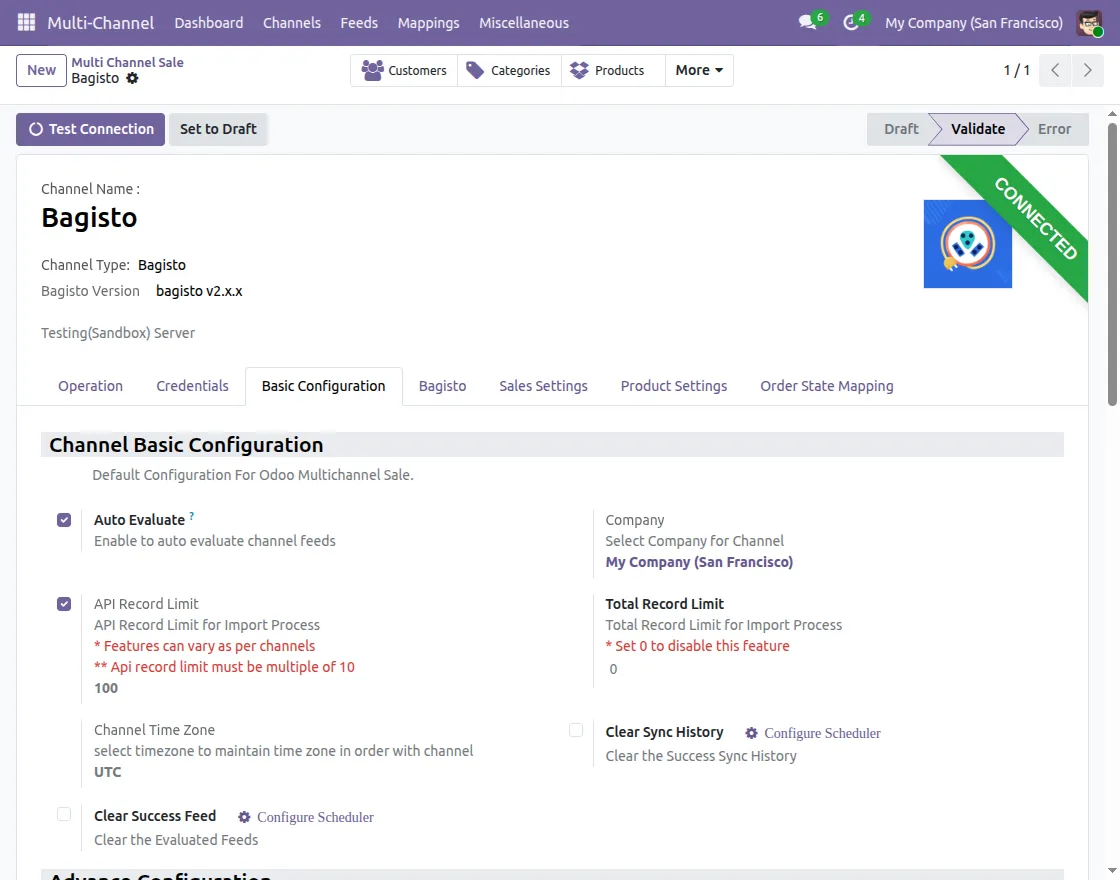Click the Total Record Limit value 0

click(613, 669)
